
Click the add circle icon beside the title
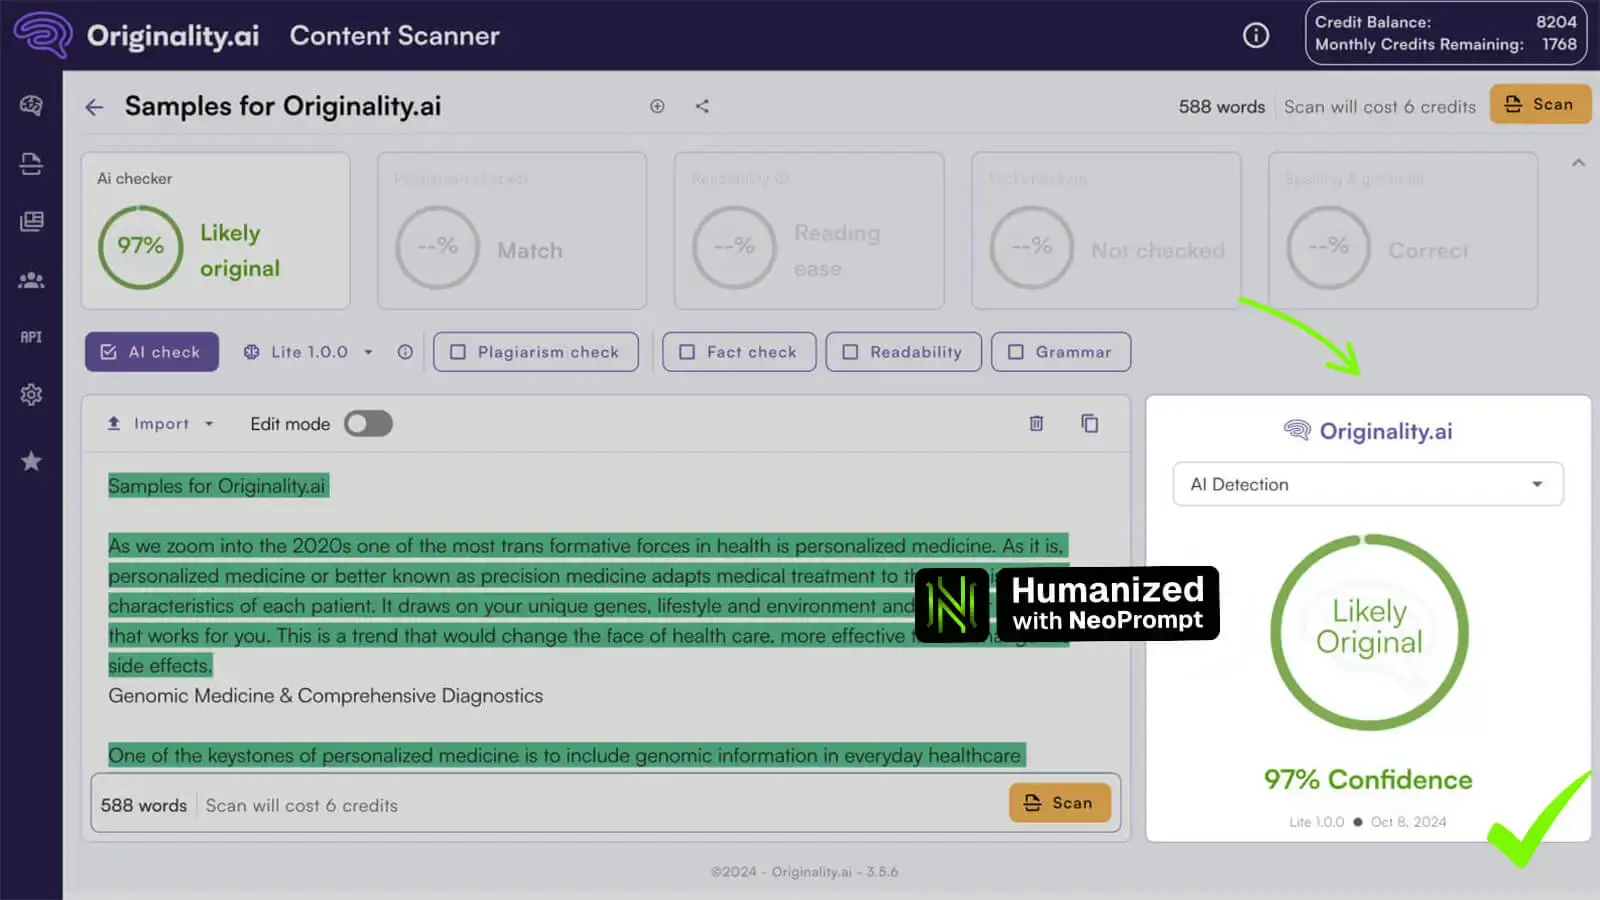coord(657,106)
